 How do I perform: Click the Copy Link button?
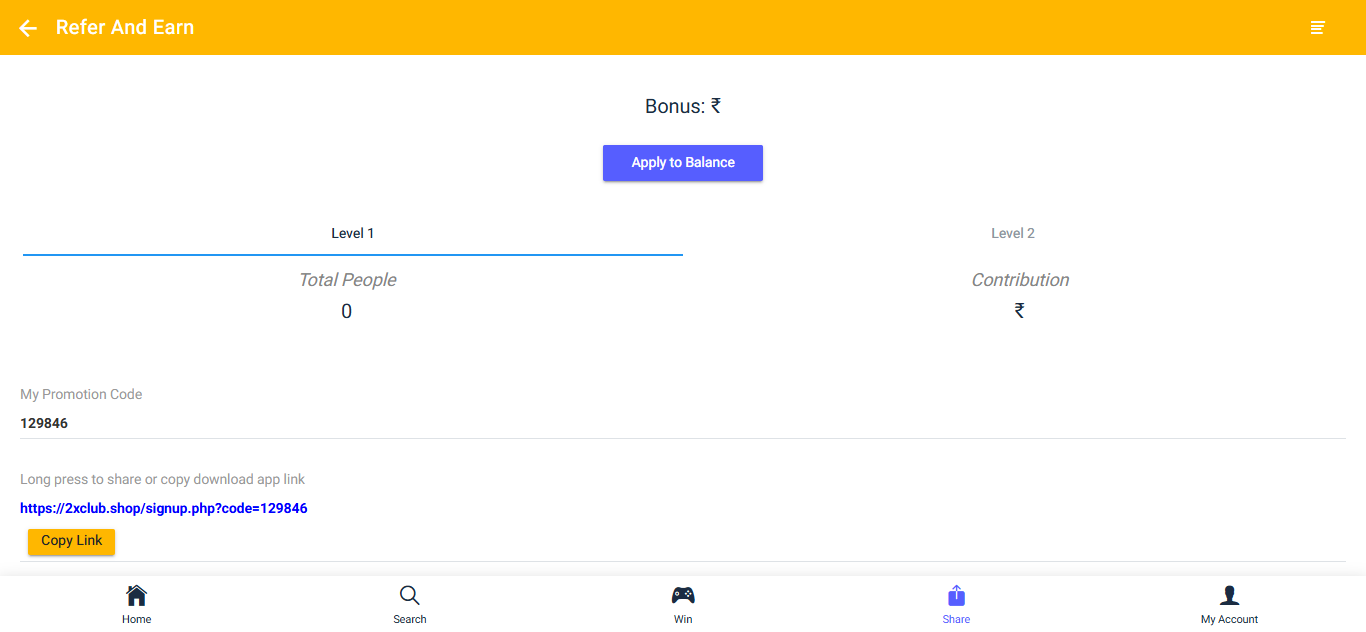tap(72, 541)
